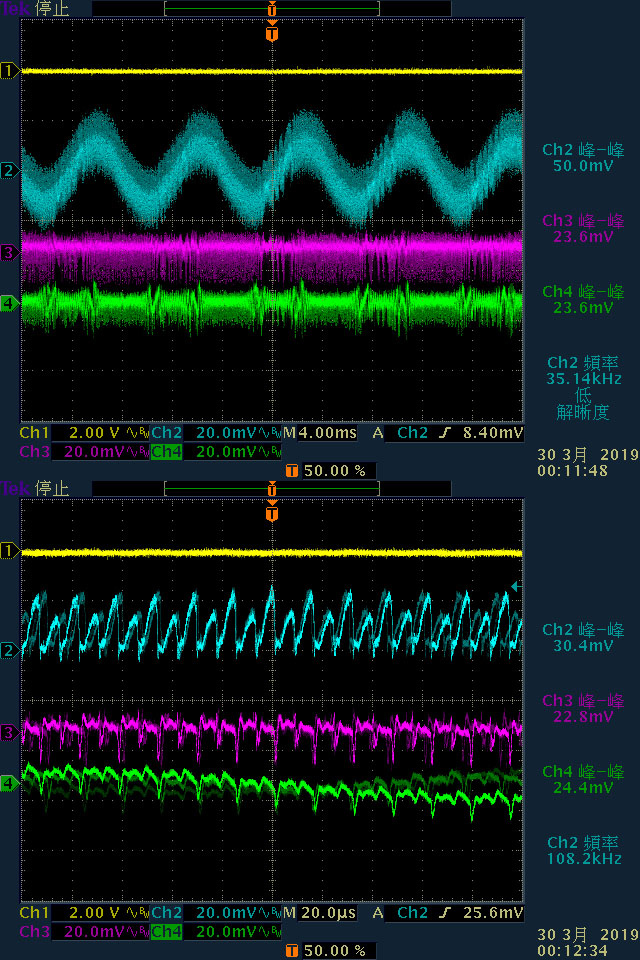Click the trigger source A Ch2 label before 25.6mV
Image resolution: width=640 pixels, height=960 pixels.
401,913
